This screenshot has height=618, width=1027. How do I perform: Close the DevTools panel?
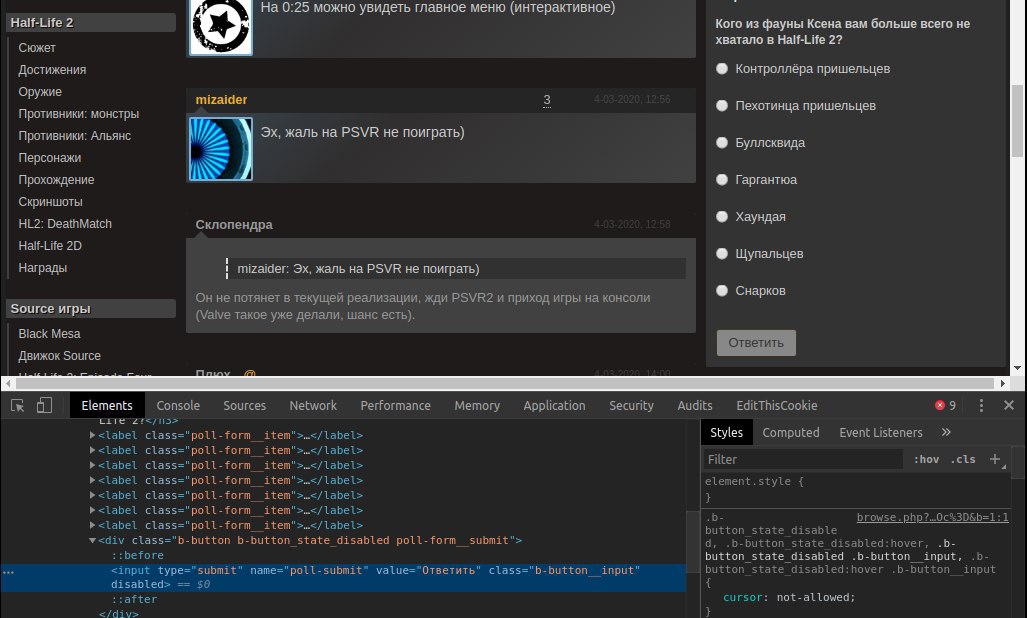(x=1009, y=406)
